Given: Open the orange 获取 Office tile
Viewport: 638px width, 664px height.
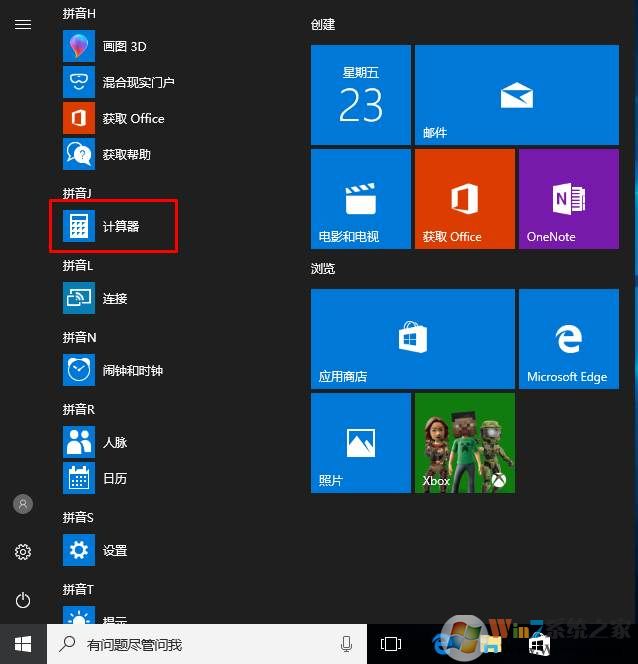Looking at the screenshot, I should (465, 199).
